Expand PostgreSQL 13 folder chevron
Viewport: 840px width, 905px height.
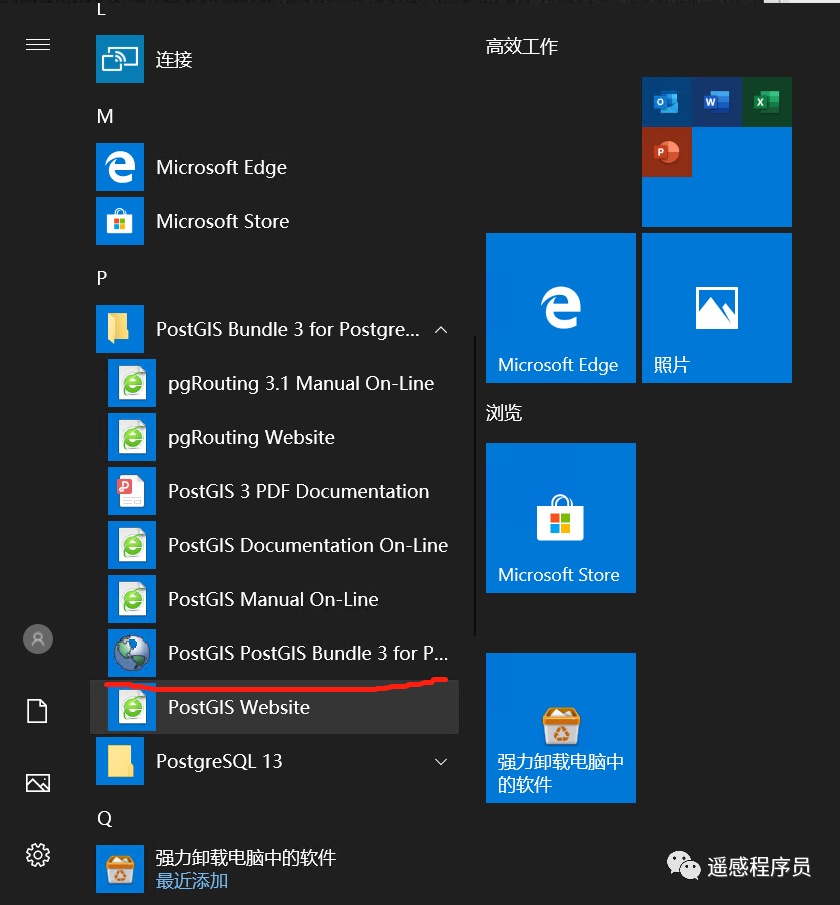click(441, 761)
